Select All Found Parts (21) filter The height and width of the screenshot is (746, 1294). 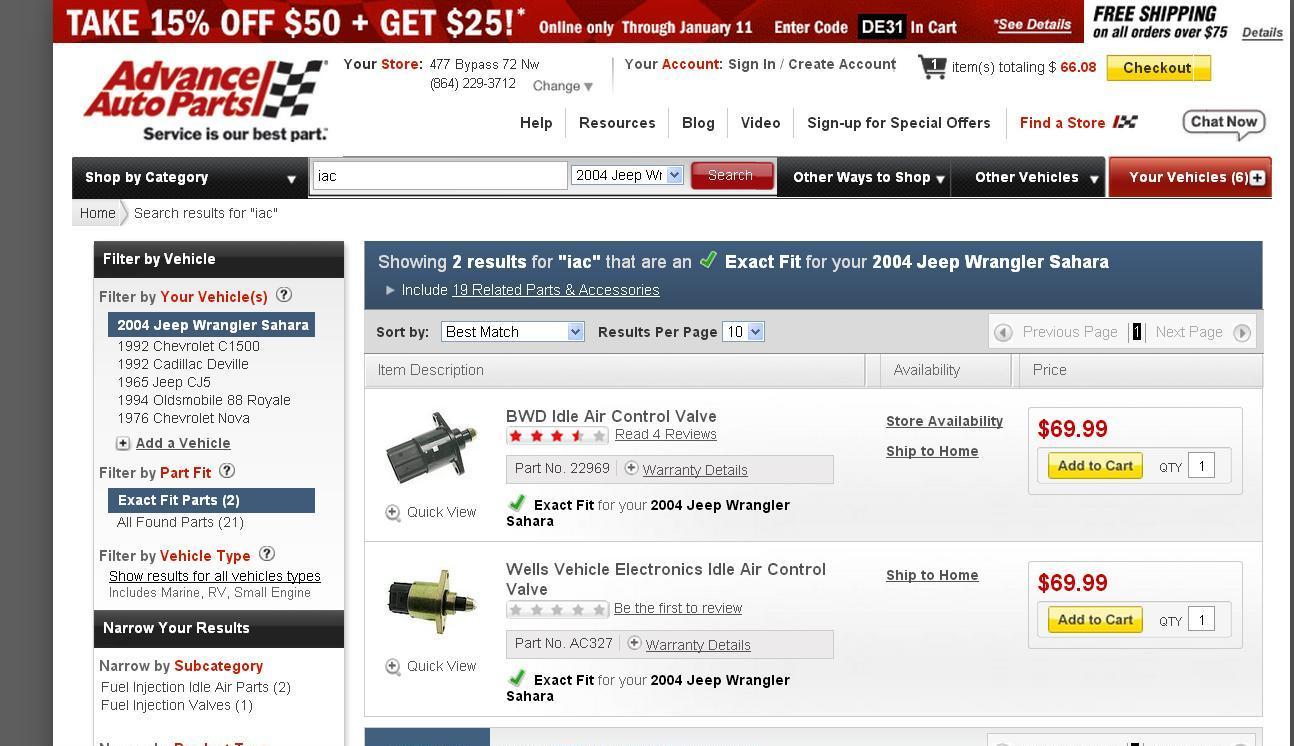(x=180, y=522)
